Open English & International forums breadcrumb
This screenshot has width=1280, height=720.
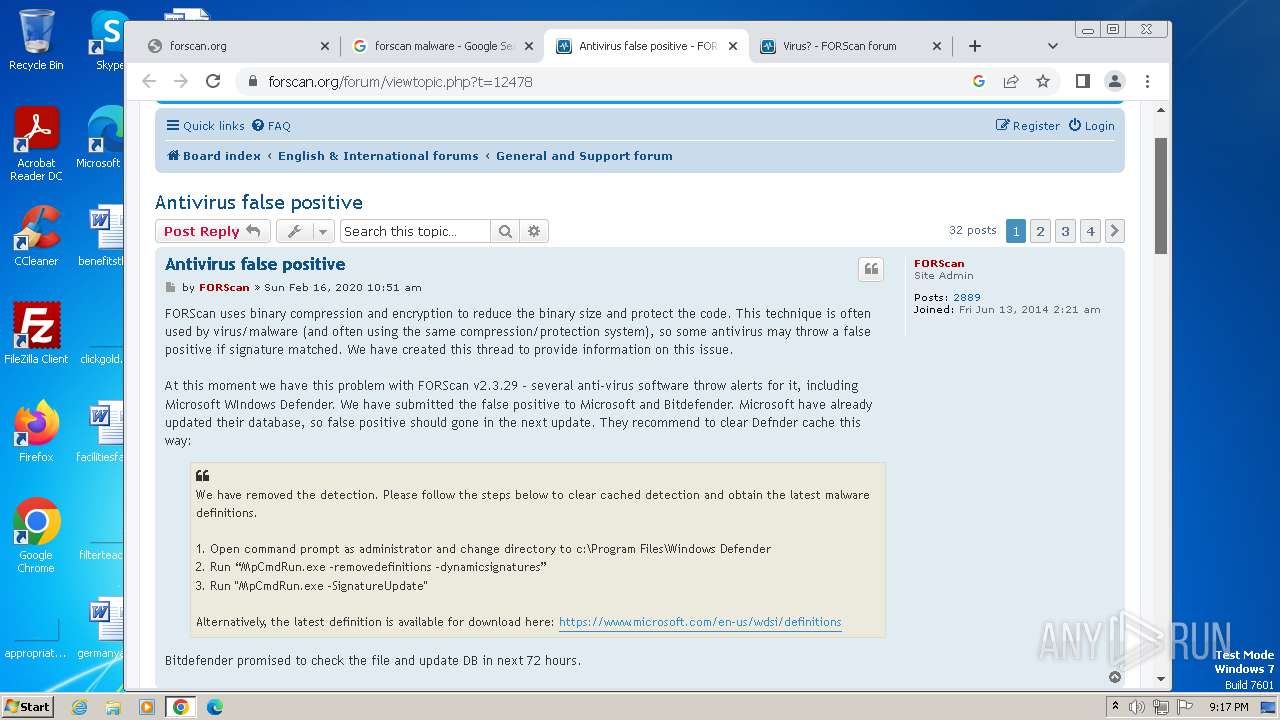[378, 156]
